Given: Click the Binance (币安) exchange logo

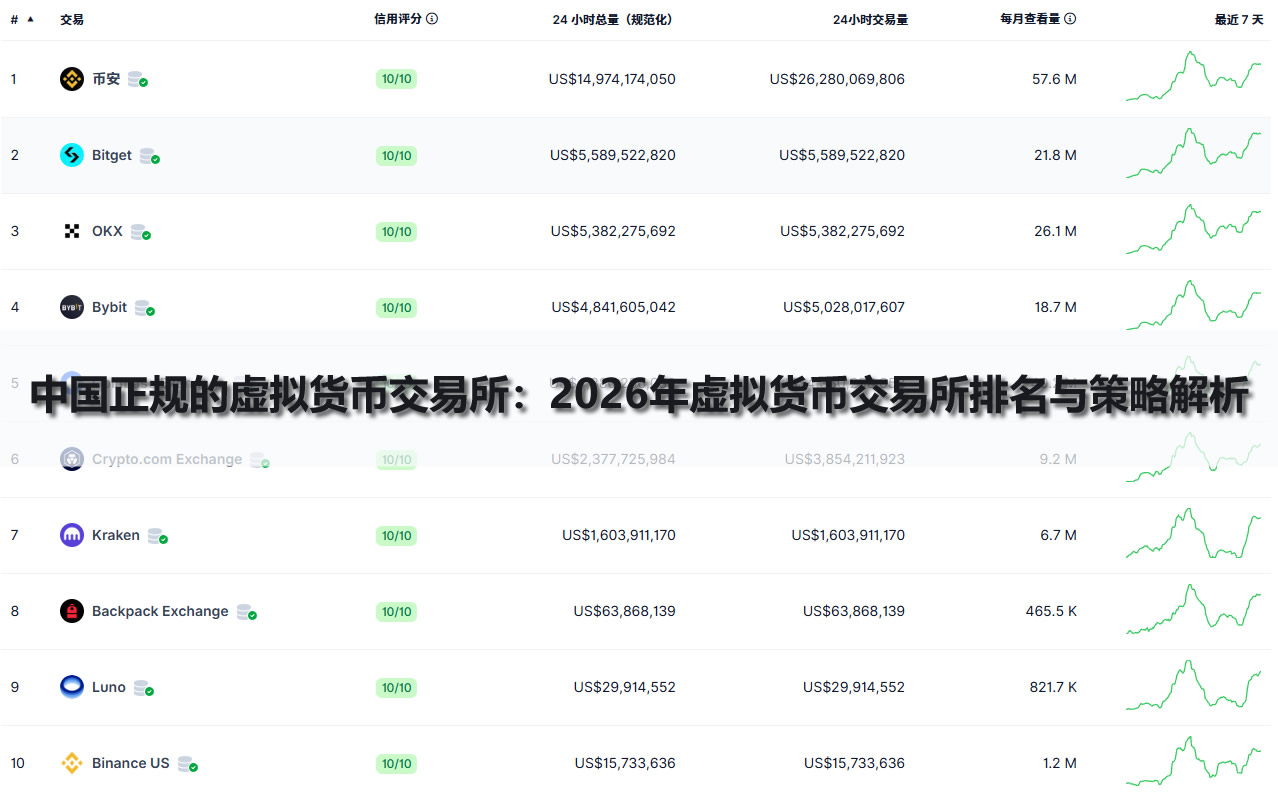Looking at the screenshot, I should coord(72,79).
